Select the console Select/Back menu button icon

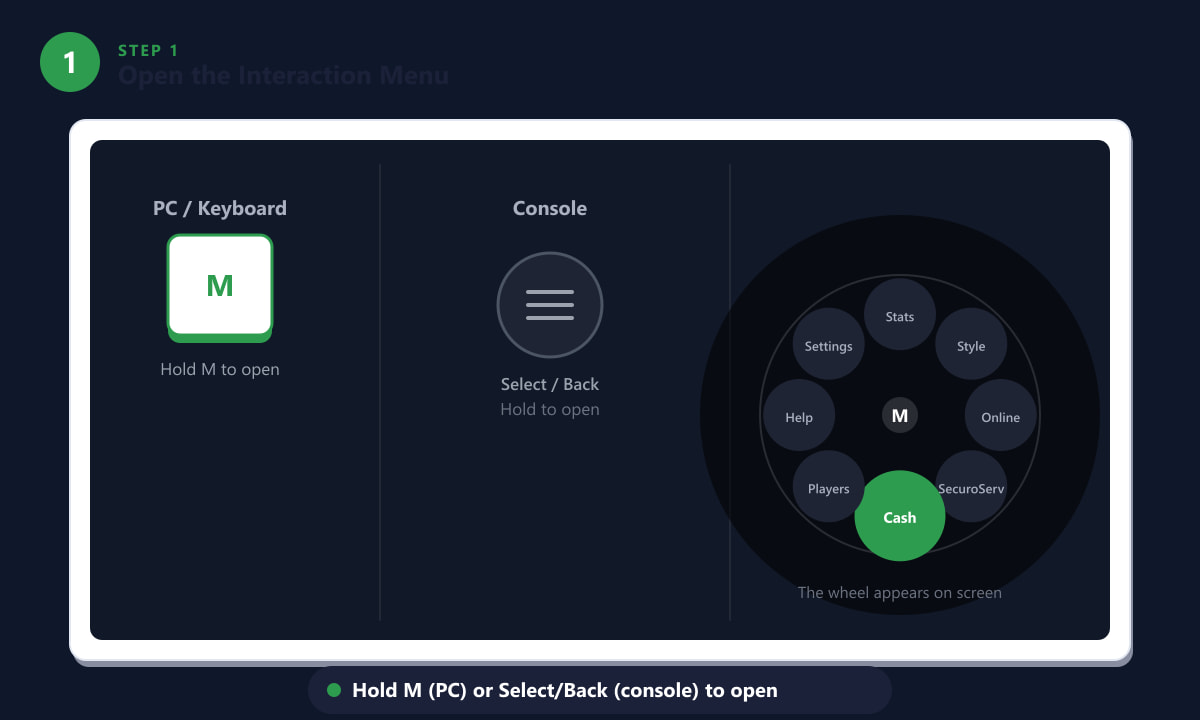(550, 305)
